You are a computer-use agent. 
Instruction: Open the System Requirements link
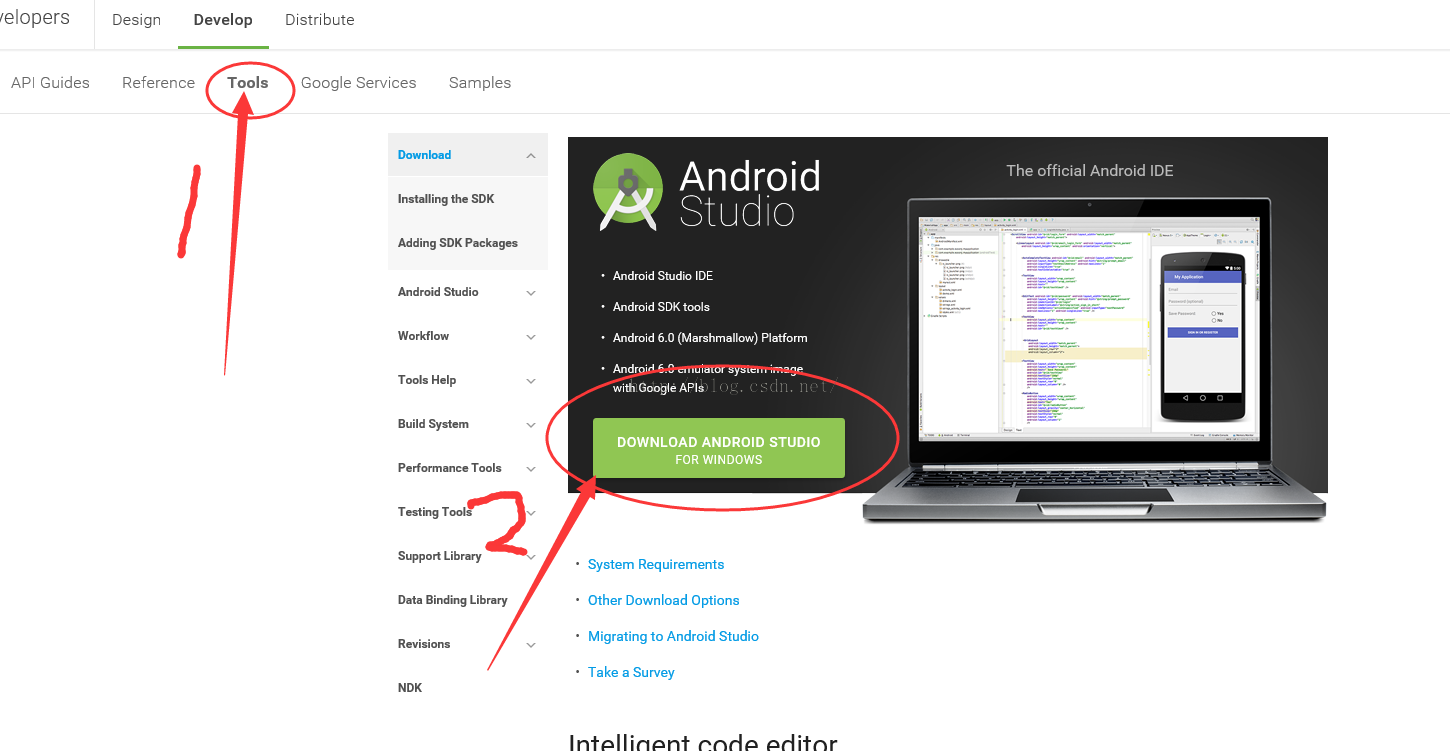[x=656, y=565]
